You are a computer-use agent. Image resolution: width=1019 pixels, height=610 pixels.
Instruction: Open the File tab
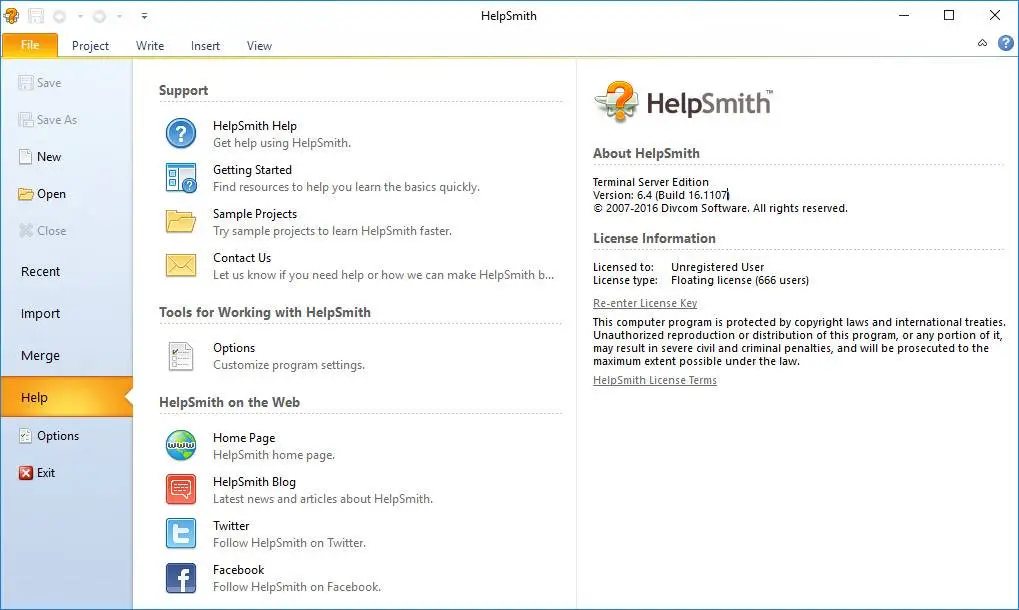[30, 45]
